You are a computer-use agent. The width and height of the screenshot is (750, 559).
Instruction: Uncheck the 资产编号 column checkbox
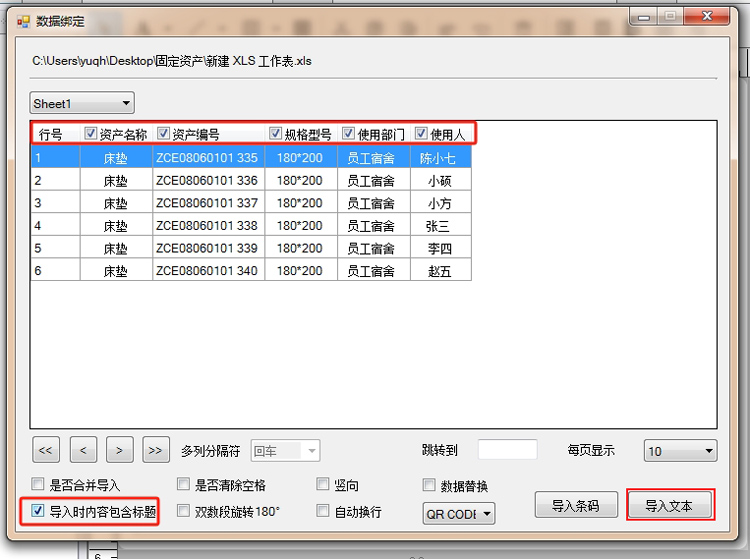164,134
